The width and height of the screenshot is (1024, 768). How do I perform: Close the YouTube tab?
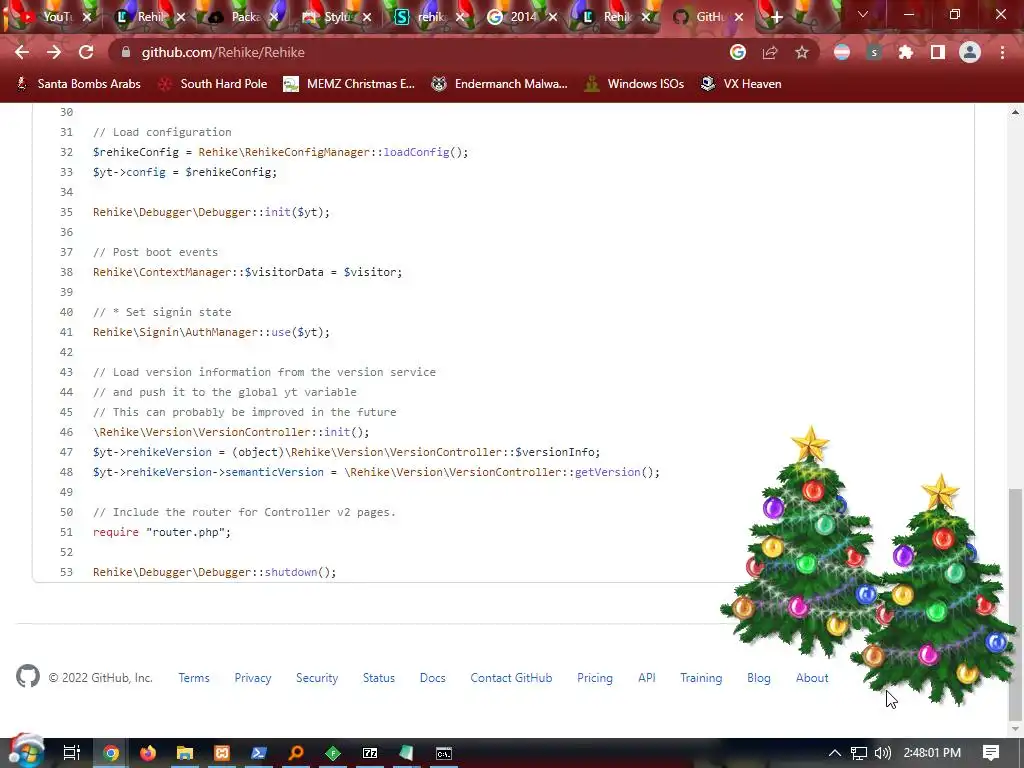(87, 17)
